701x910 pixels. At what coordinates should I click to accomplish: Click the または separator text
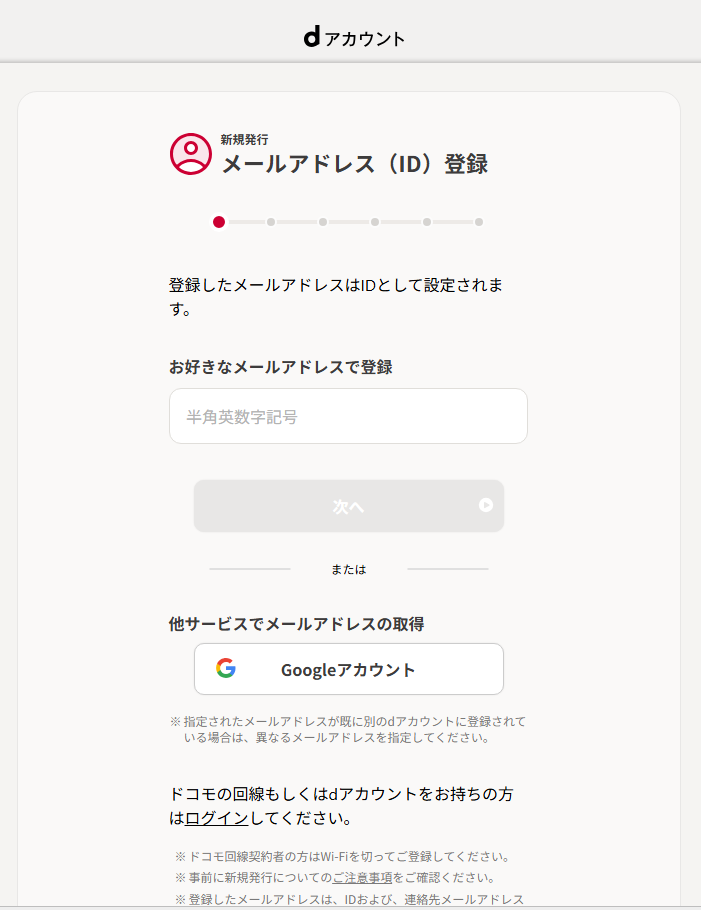[x=349, y=570]
